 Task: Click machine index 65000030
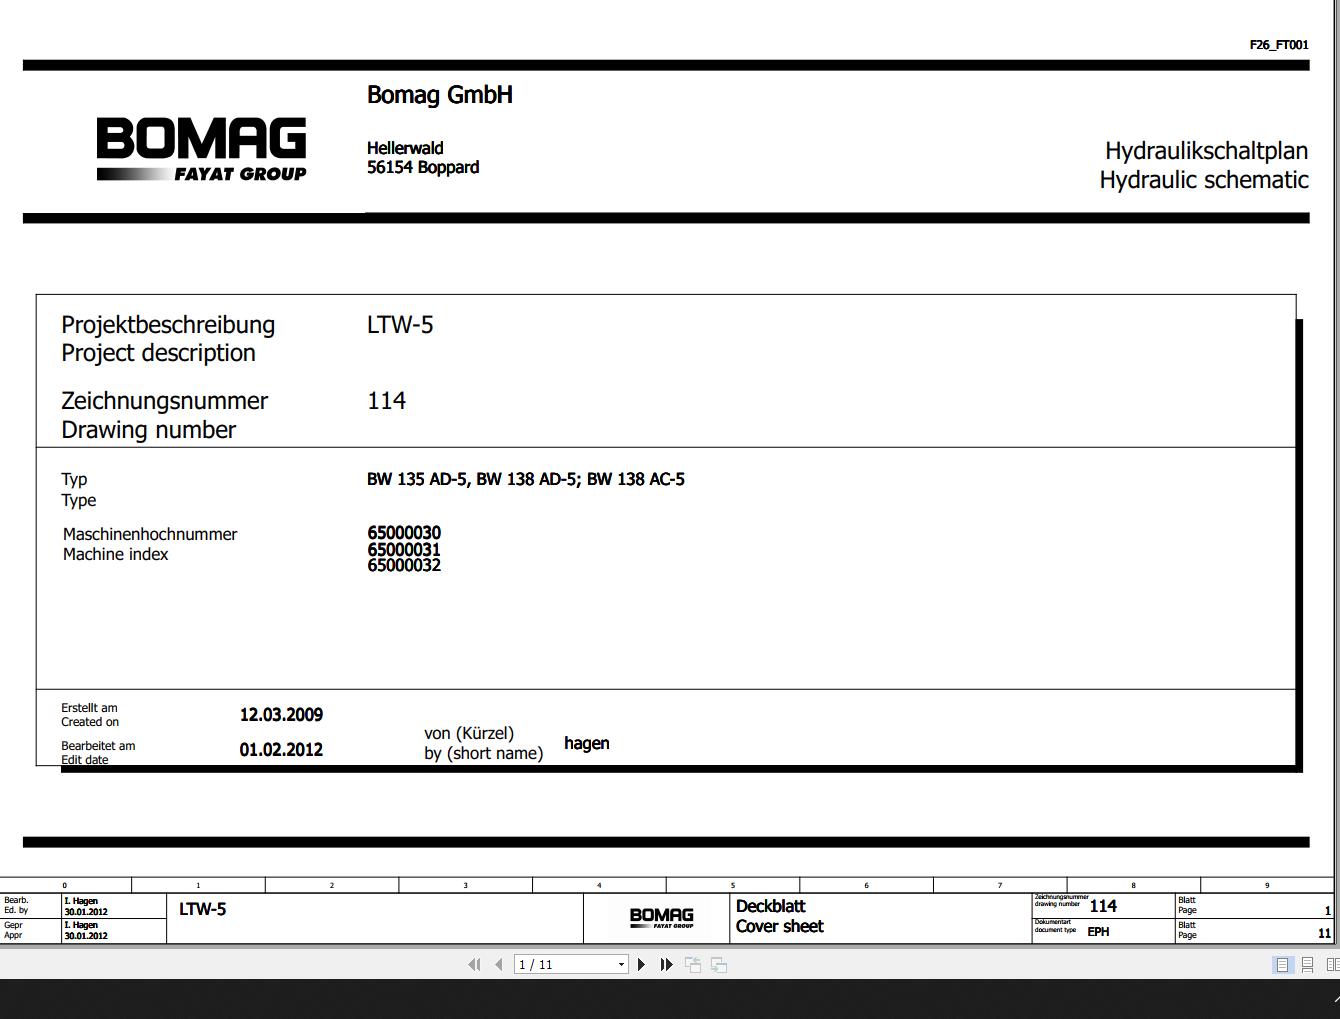pyautogui.click(x=404, y=533)
